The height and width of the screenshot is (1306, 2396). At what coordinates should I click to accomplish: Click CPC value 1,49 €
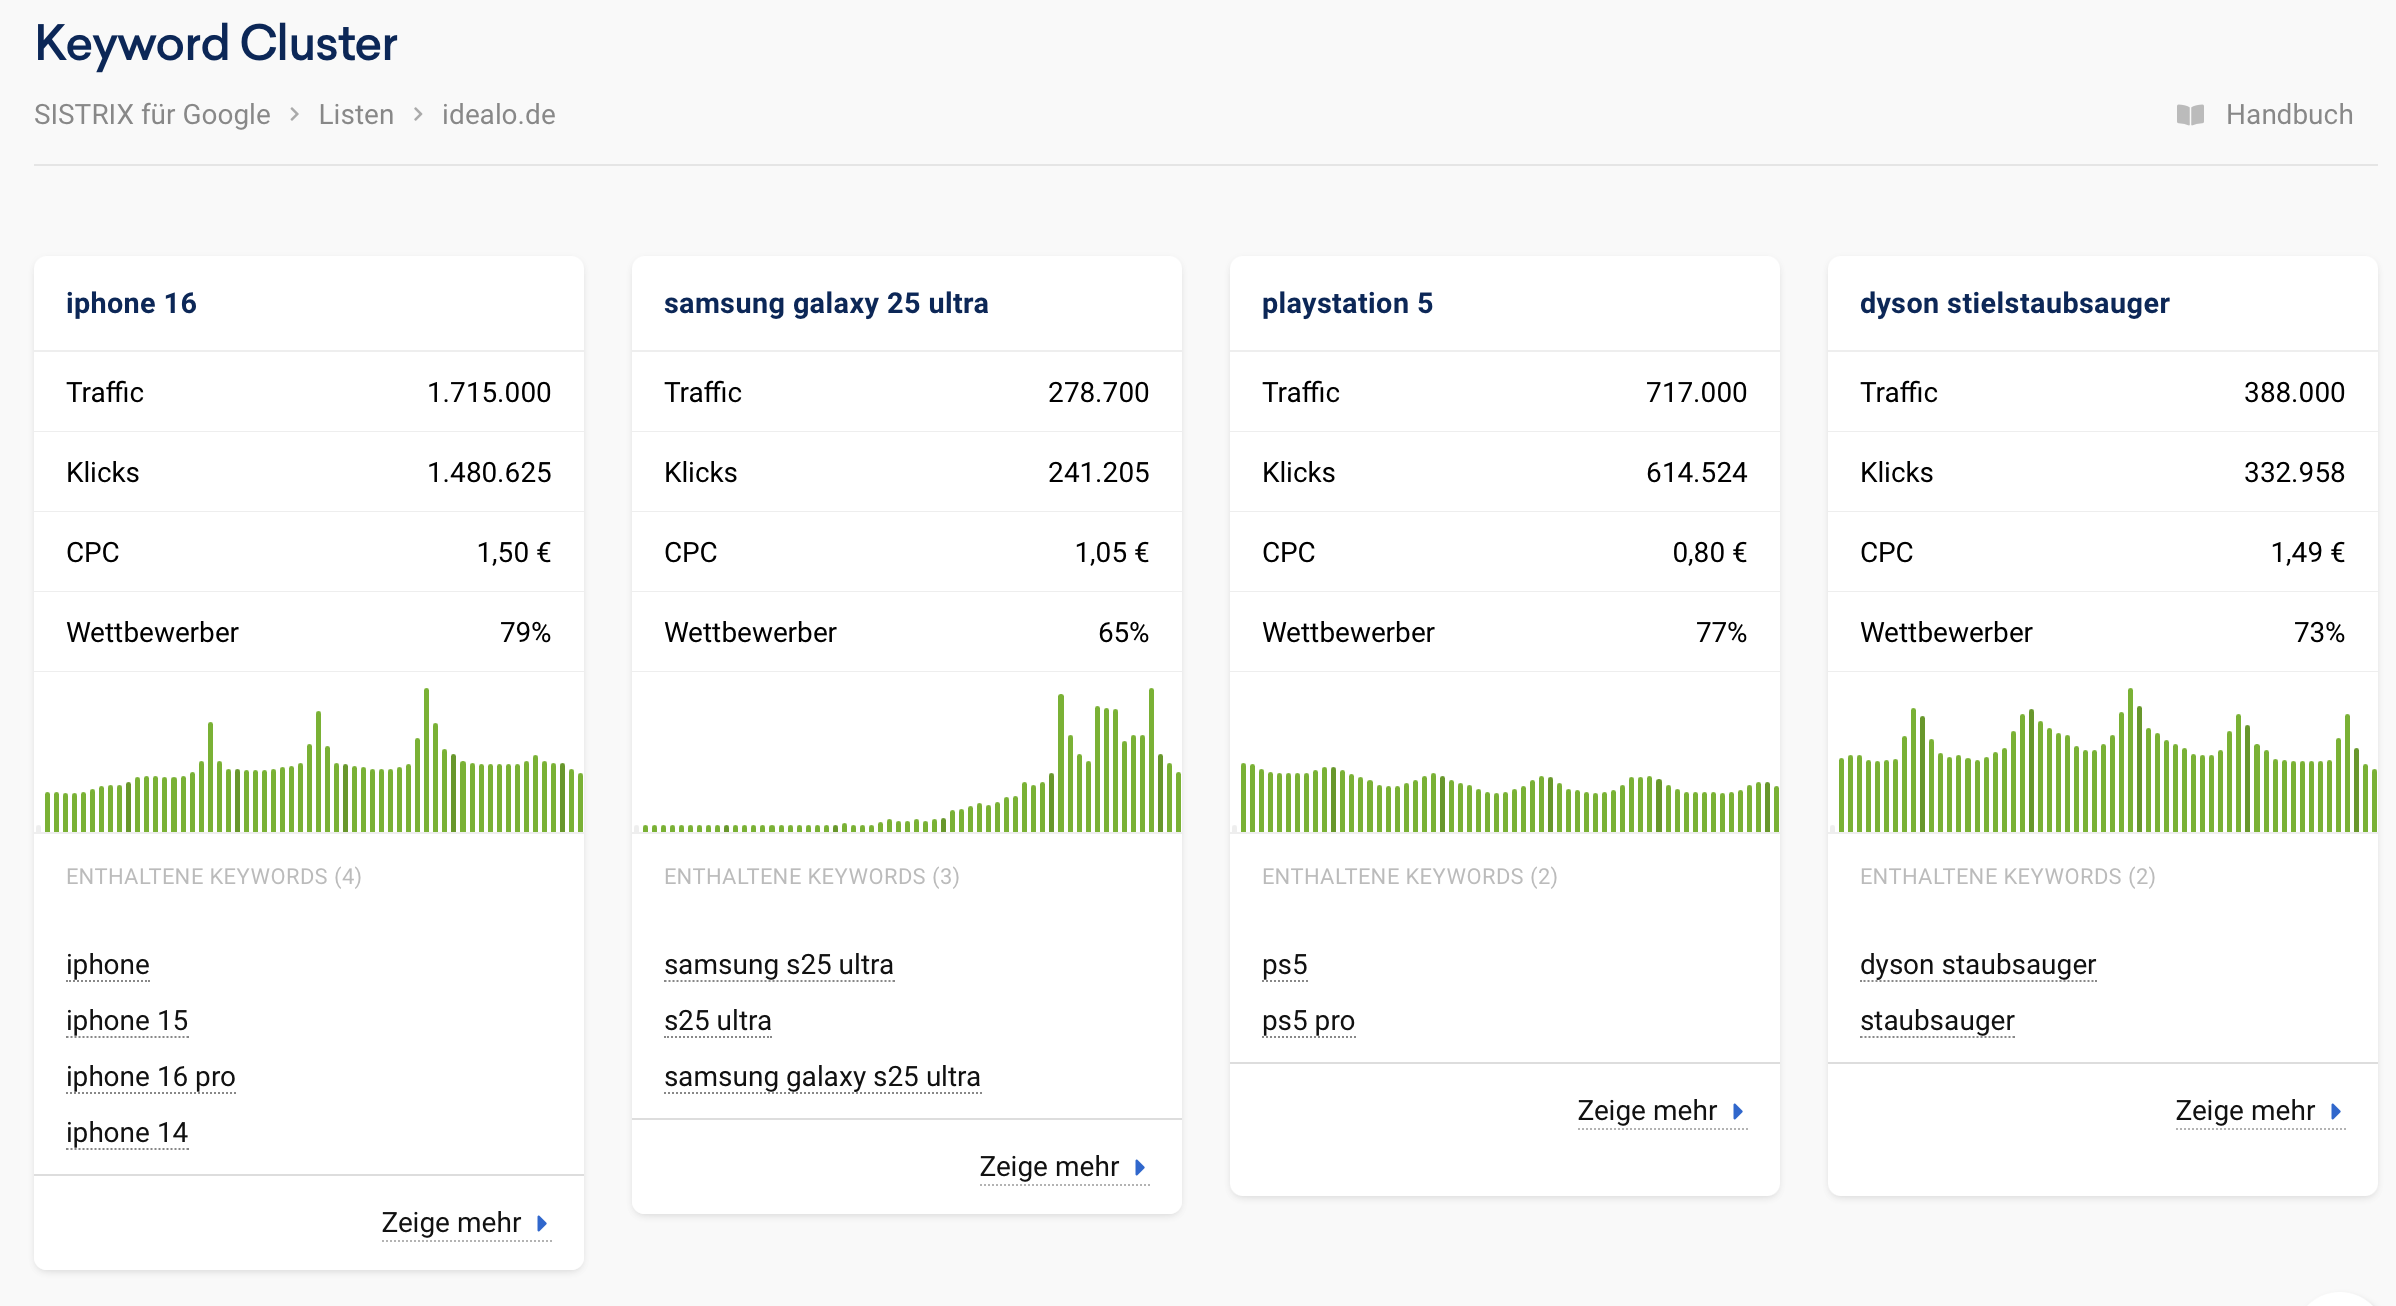pyautogui.click(x=2308, y=552)
